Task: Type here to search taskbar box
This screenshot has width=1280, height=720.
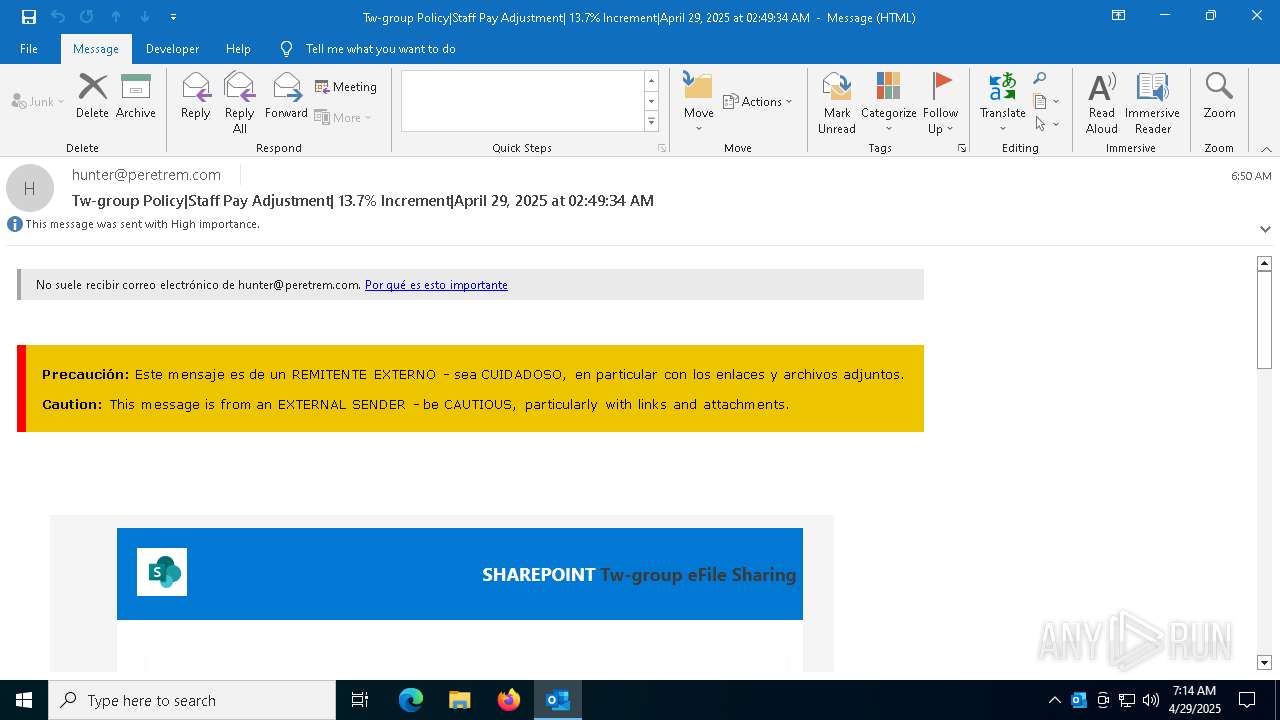Action: [192, 700]
